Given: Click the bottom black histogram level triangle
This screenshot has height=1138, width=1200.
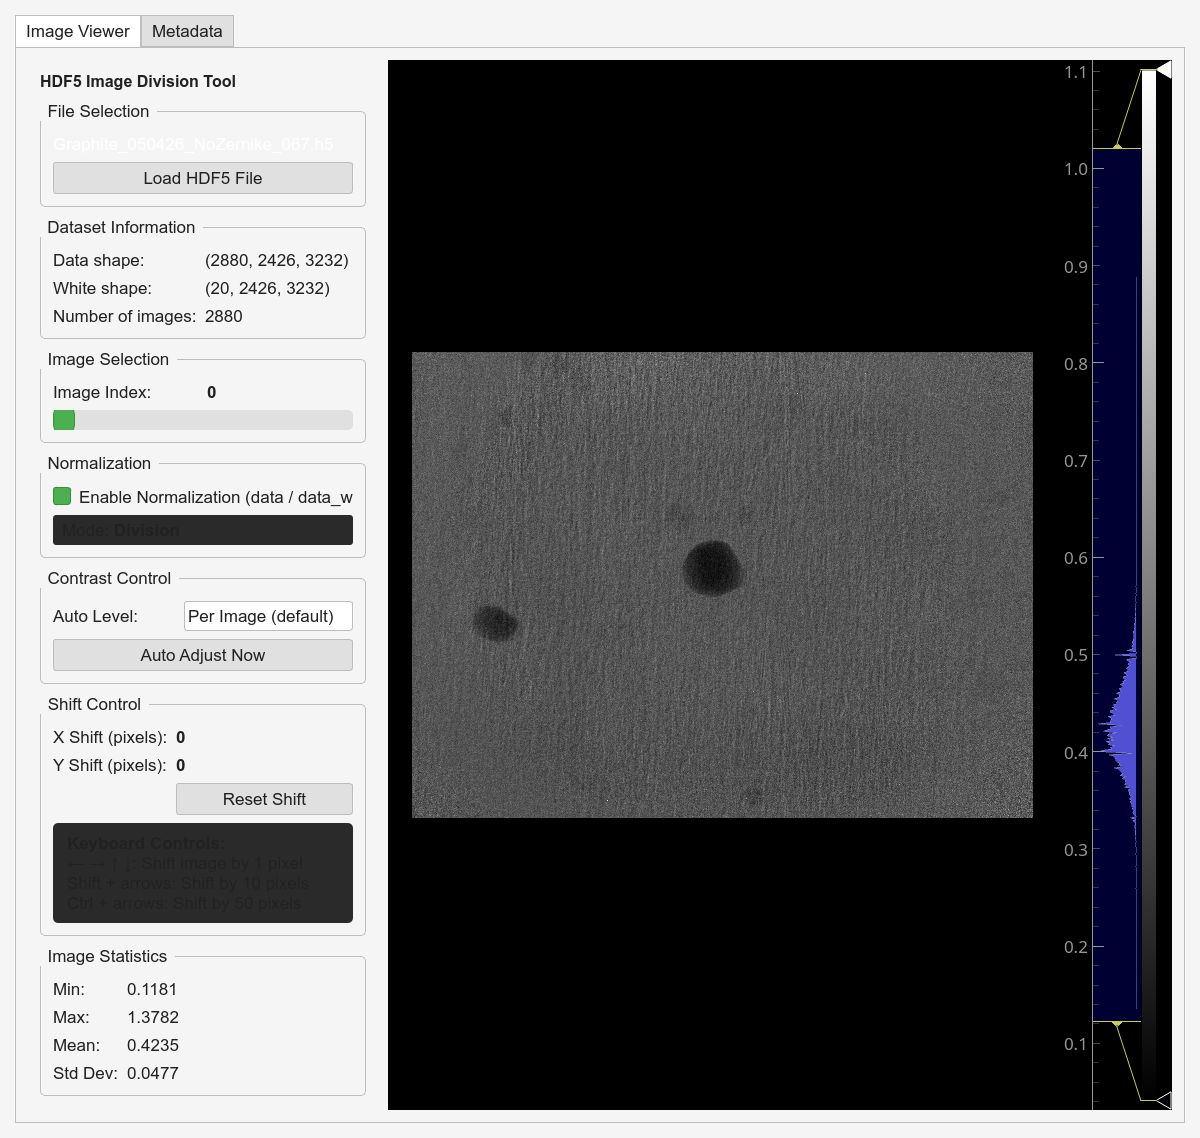Looking at the screenshot, I should click(1163, 1100).
